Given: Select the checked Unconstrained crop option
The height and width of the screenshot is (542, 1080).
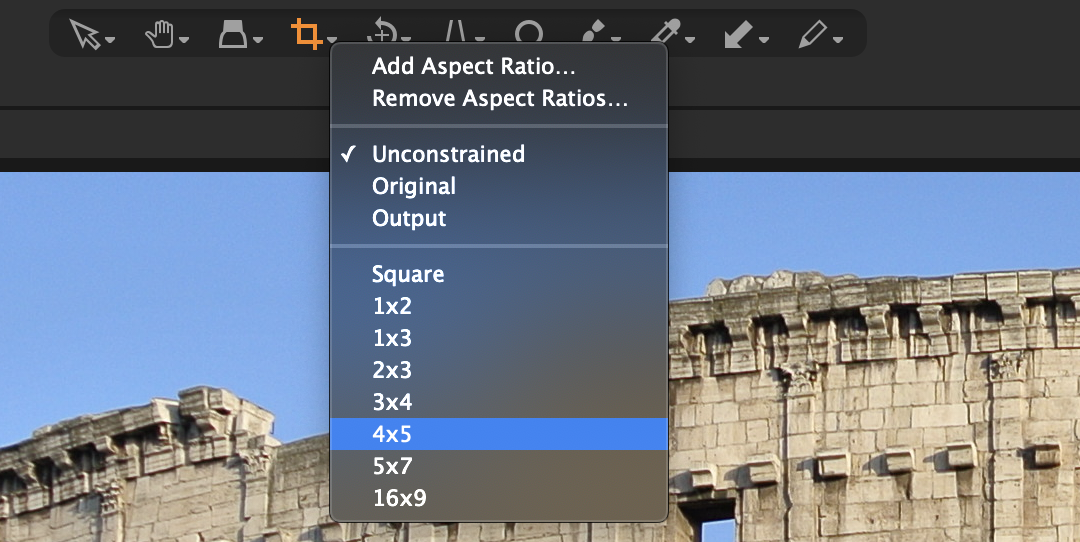Looking at the screenshot, I should 448,154.
